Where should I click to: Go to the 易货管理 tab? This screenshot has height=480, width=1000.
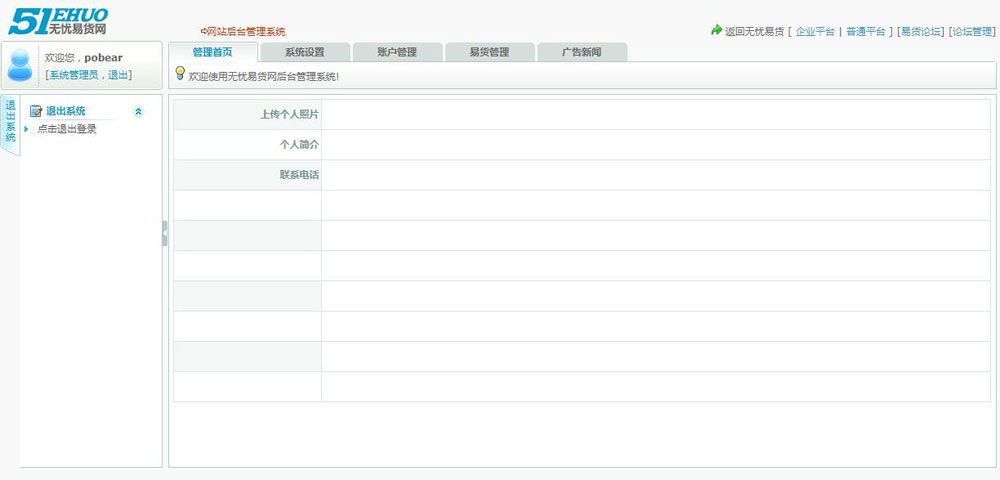[489, 52]
